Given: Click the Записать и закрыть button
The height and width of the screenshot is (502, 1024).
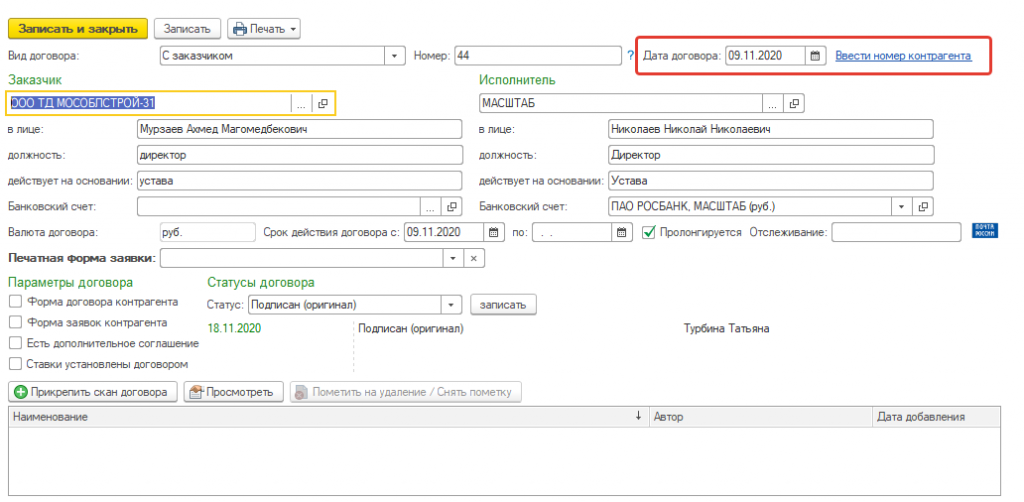Looking at the screenshot, I should pos(78,29).
